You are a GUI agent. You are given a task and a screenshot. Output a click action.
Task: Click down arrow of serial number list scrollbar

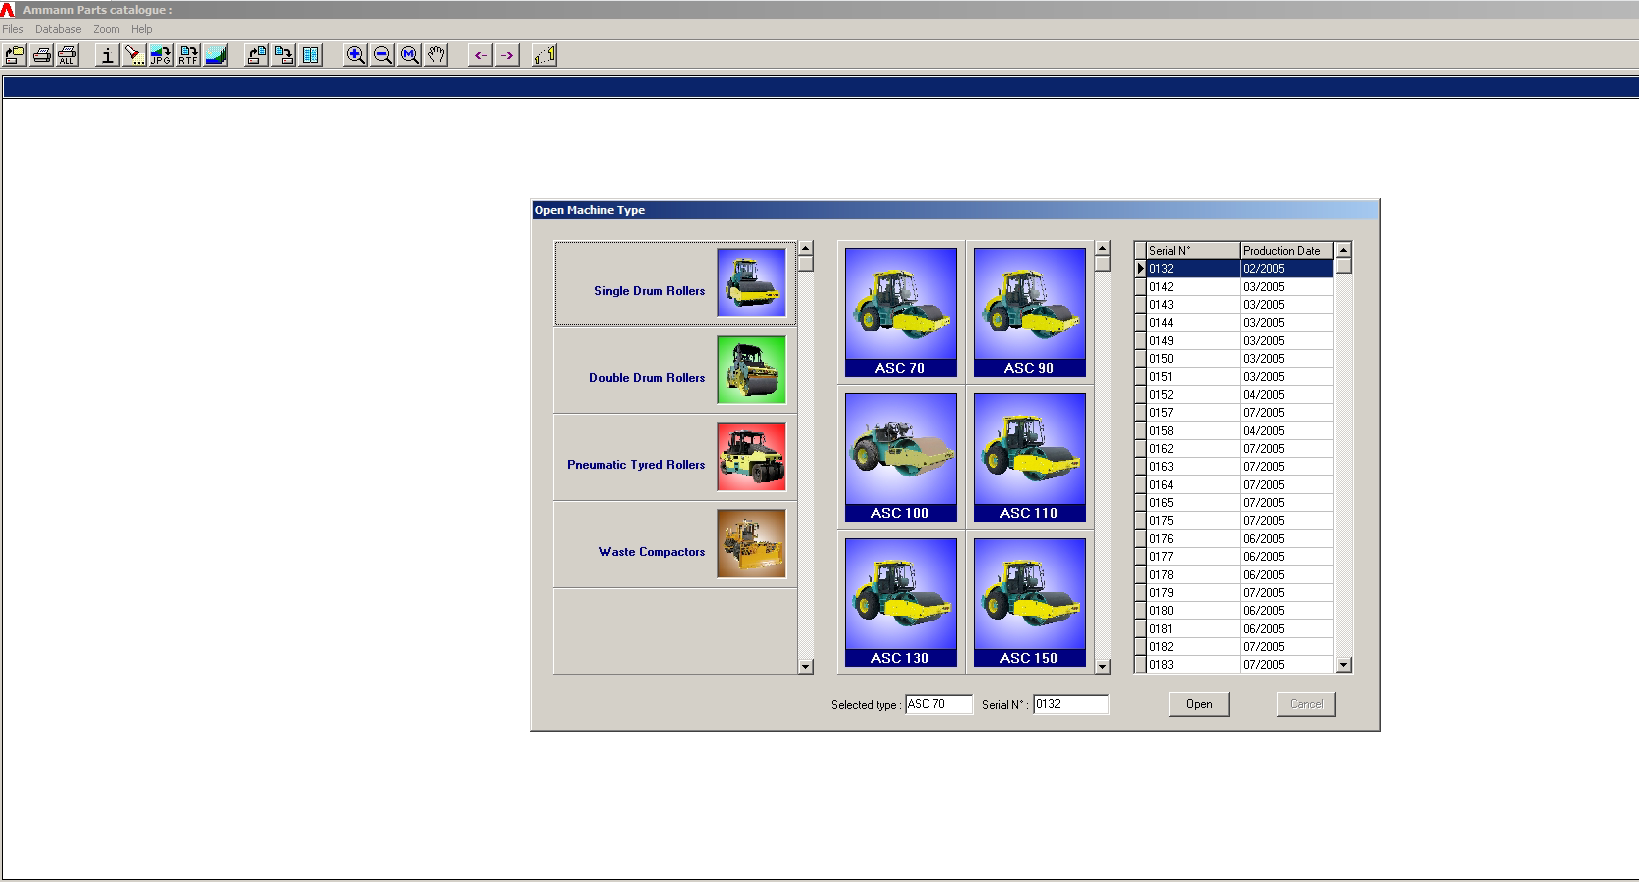tap(1344, 665)
